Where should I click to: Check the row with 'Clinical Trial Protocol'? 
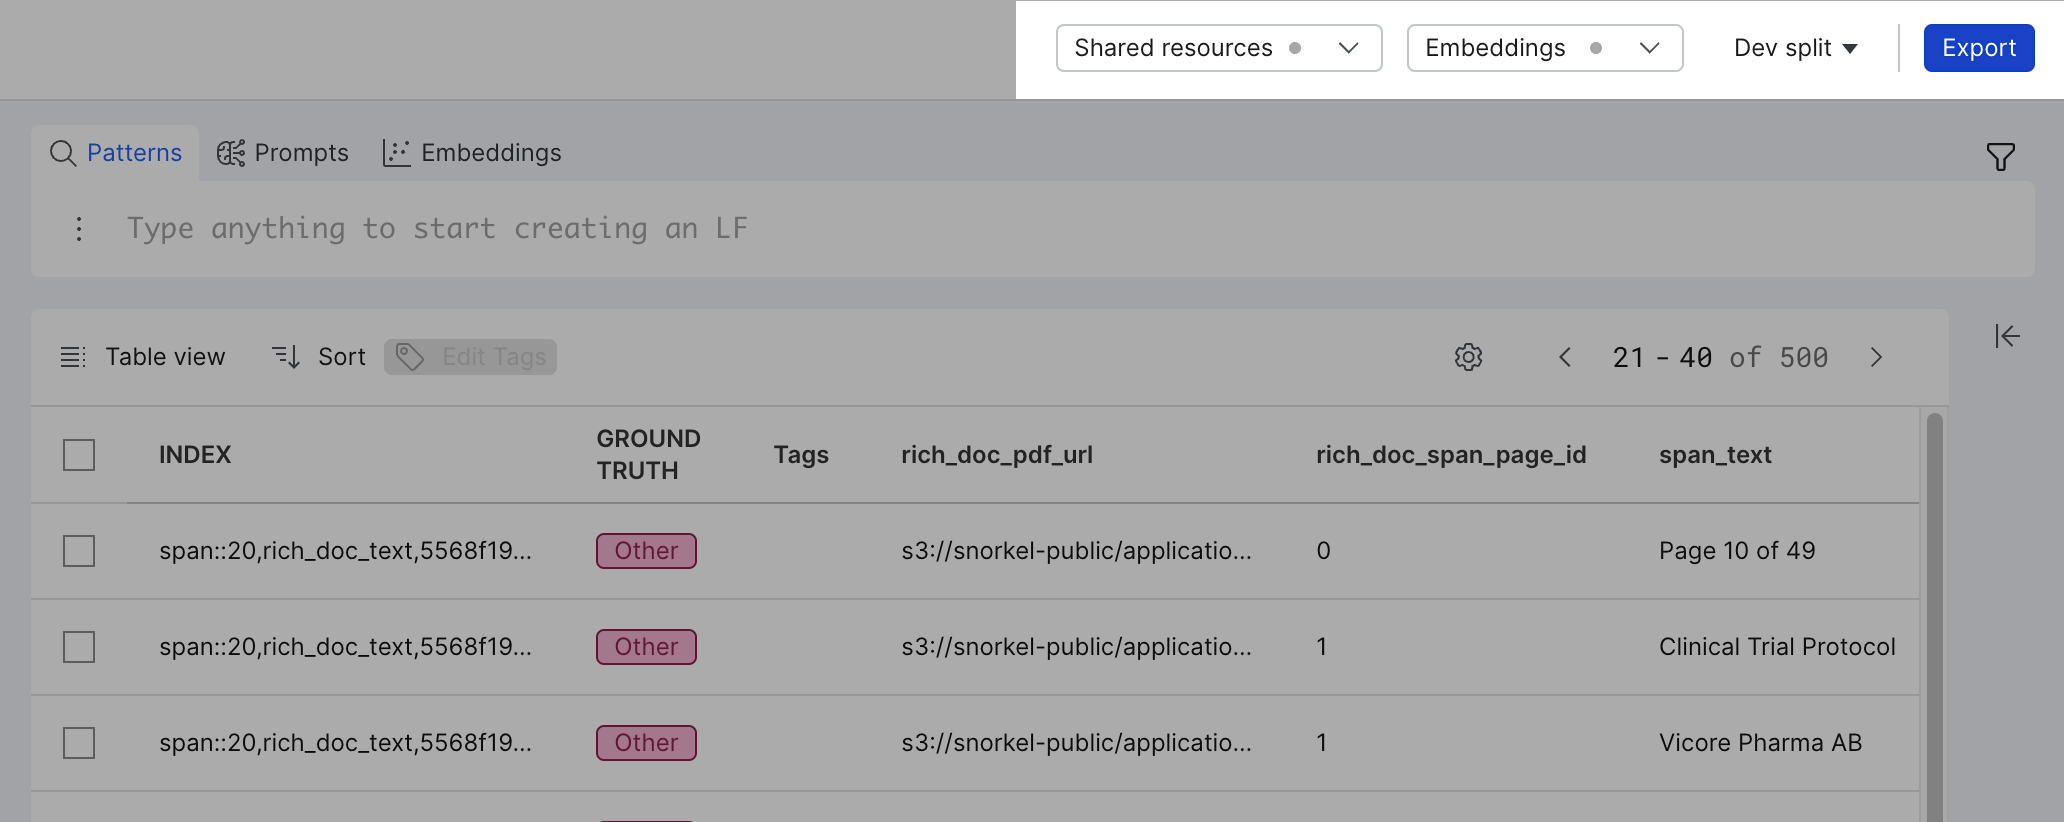pyautogui.click(x=79, y=647)
